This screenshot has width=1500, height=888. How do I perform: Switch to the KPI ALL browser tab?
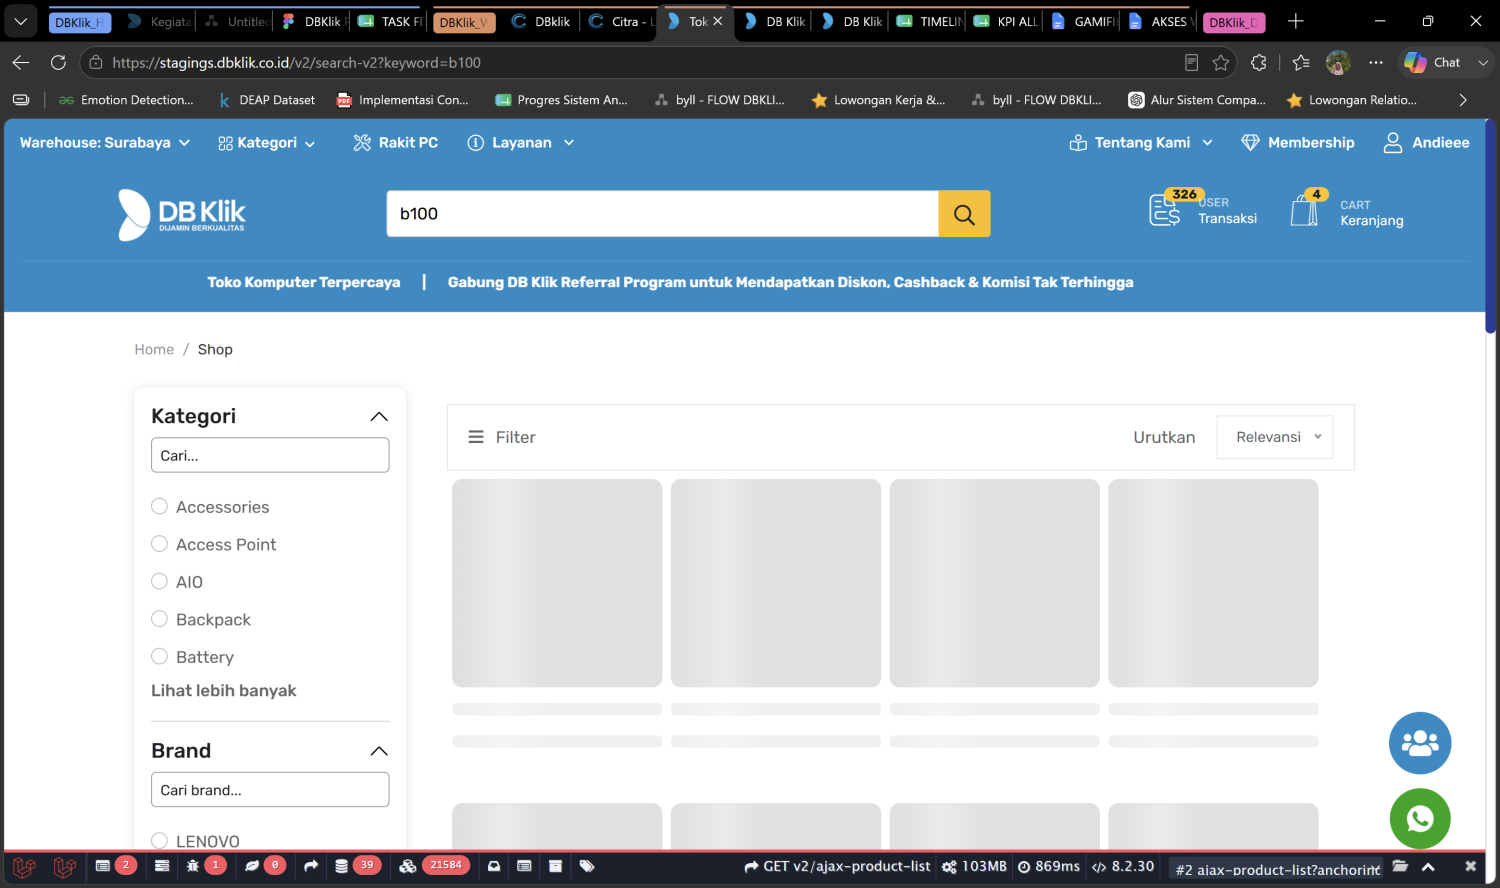(1007, 21)
